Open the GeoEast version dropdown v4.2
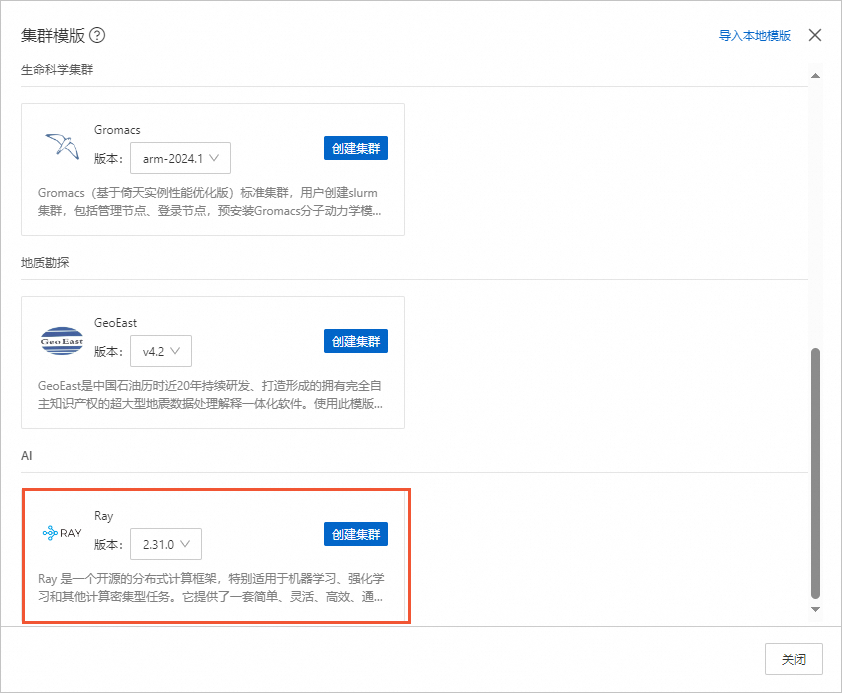 (x=161, y=351)
